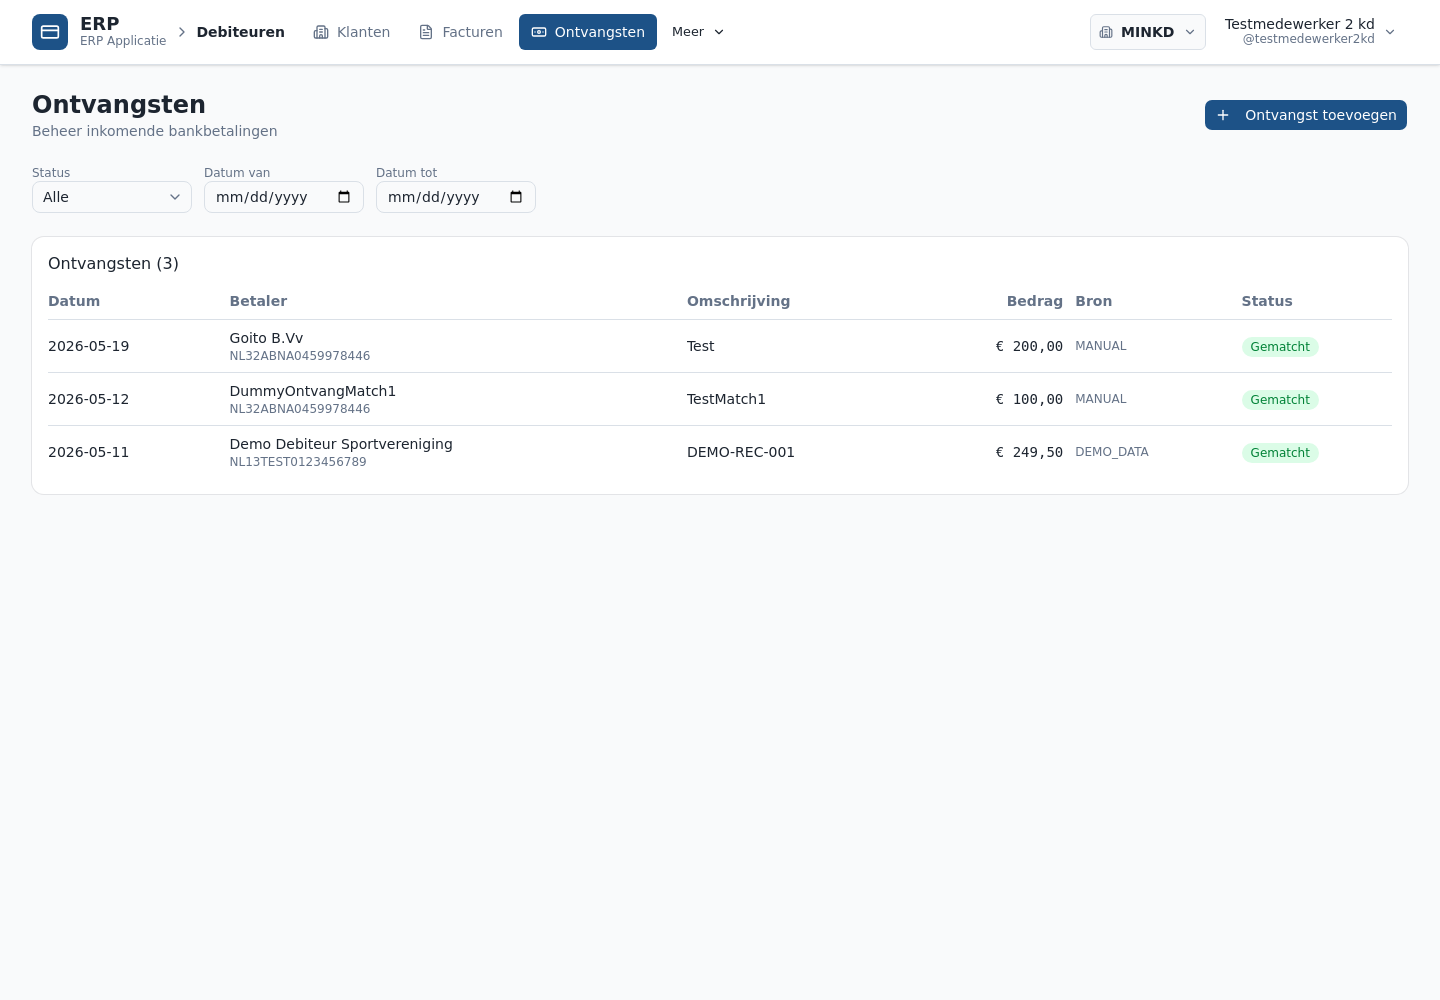
Task: Open the Meer navigation menu
Action: tap(698, 32)
